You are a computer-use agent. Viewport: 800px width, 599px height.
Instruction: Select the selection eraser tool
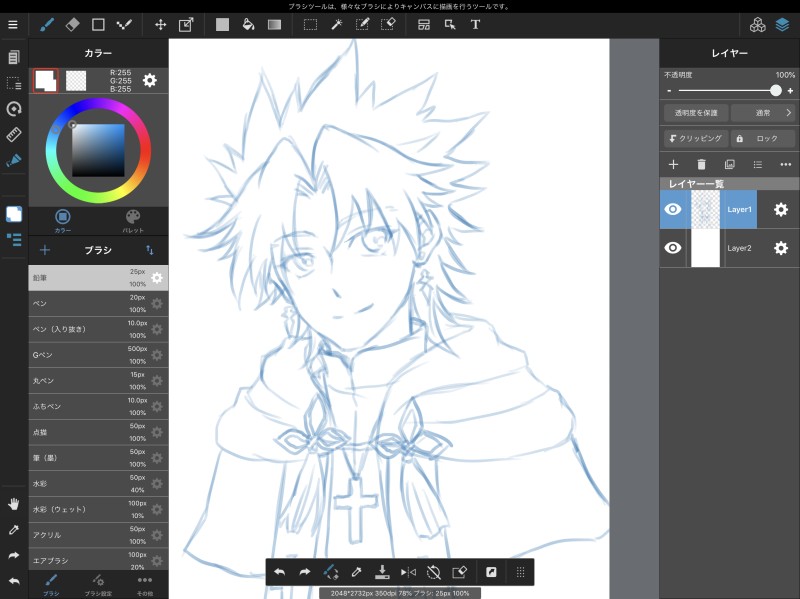[x=388, y=24]
